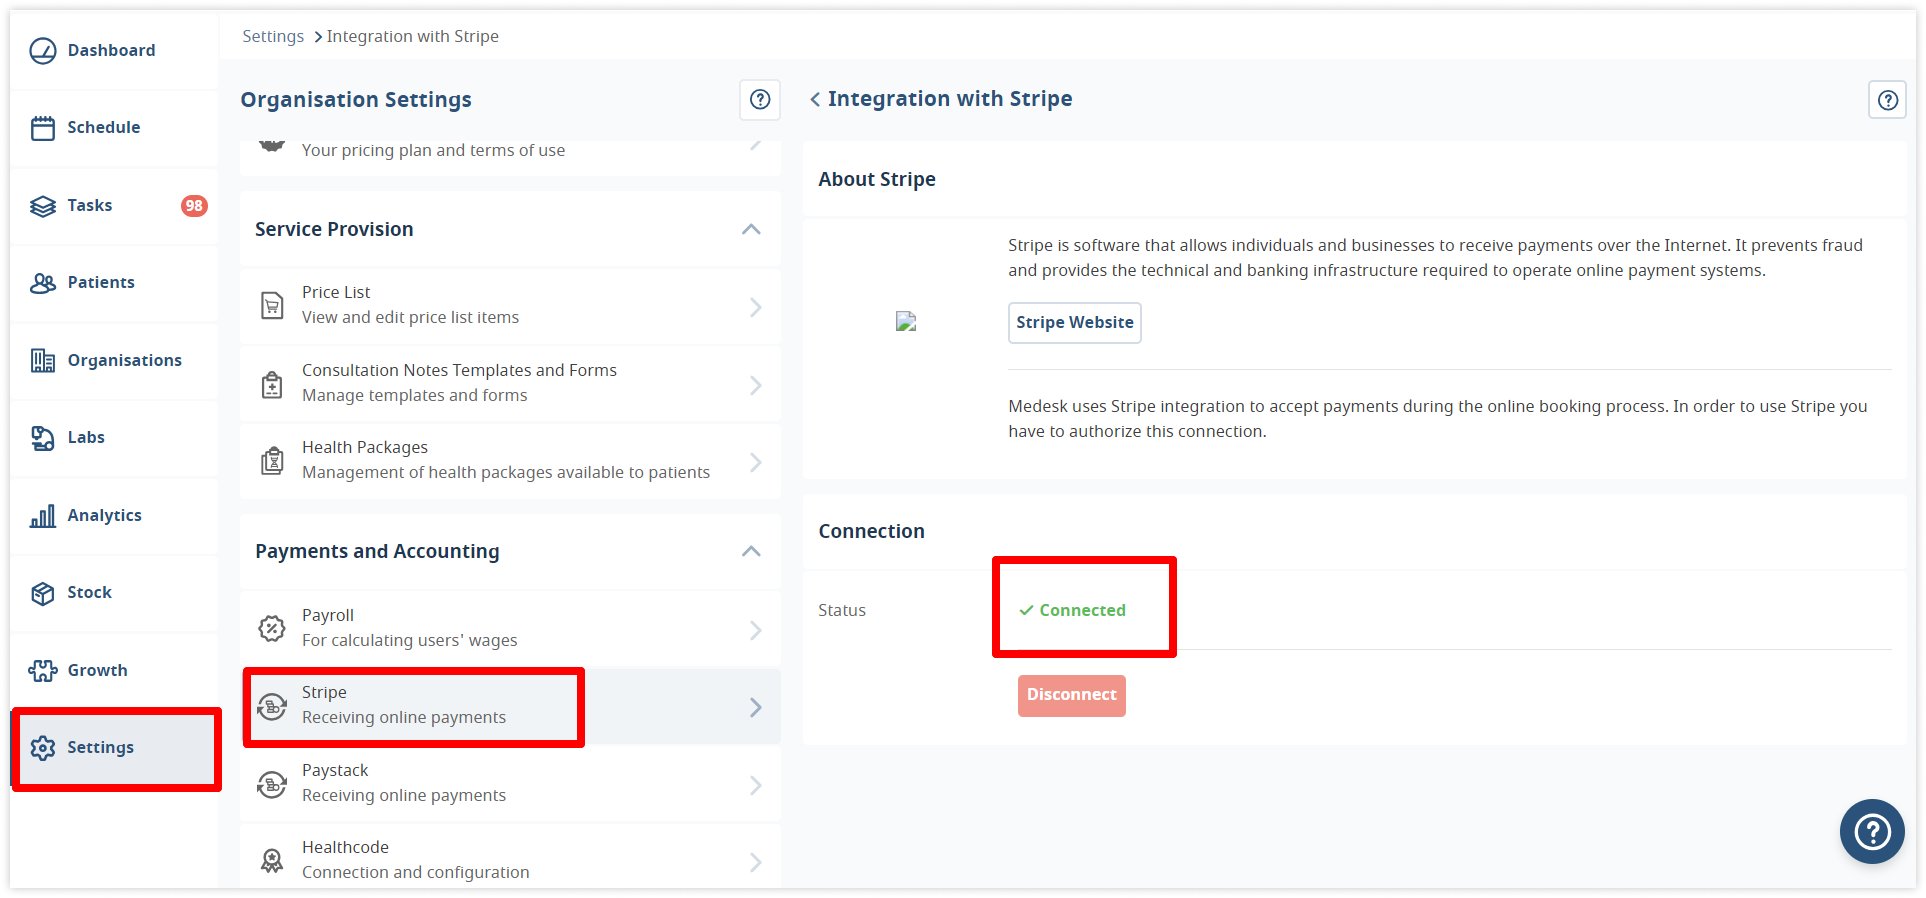Open Stripe row chevron

[x=756, y=707]
